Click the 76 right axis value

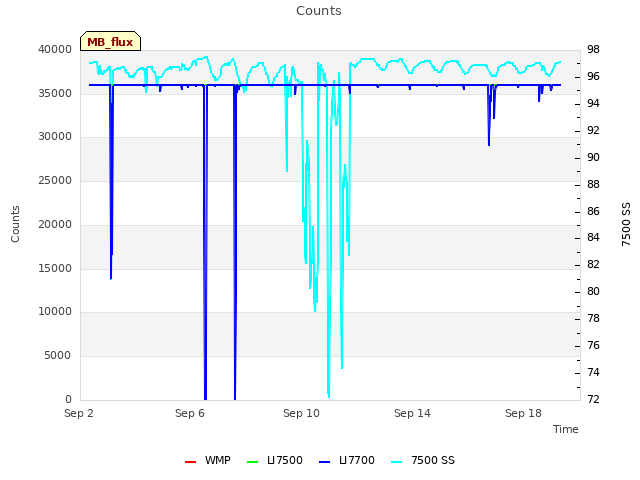[x=593, y=345]
